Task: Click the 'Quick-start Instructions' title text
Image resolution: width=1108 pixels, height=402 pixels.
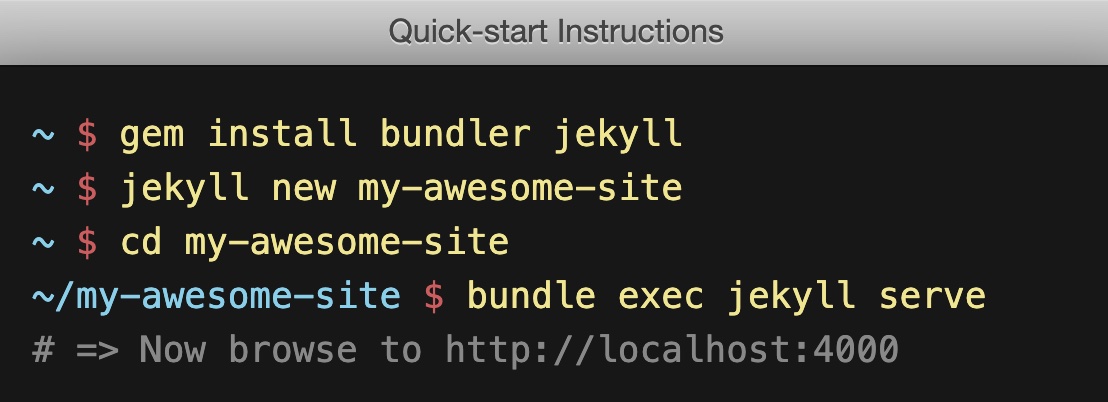Action: [x=555, y=32]
